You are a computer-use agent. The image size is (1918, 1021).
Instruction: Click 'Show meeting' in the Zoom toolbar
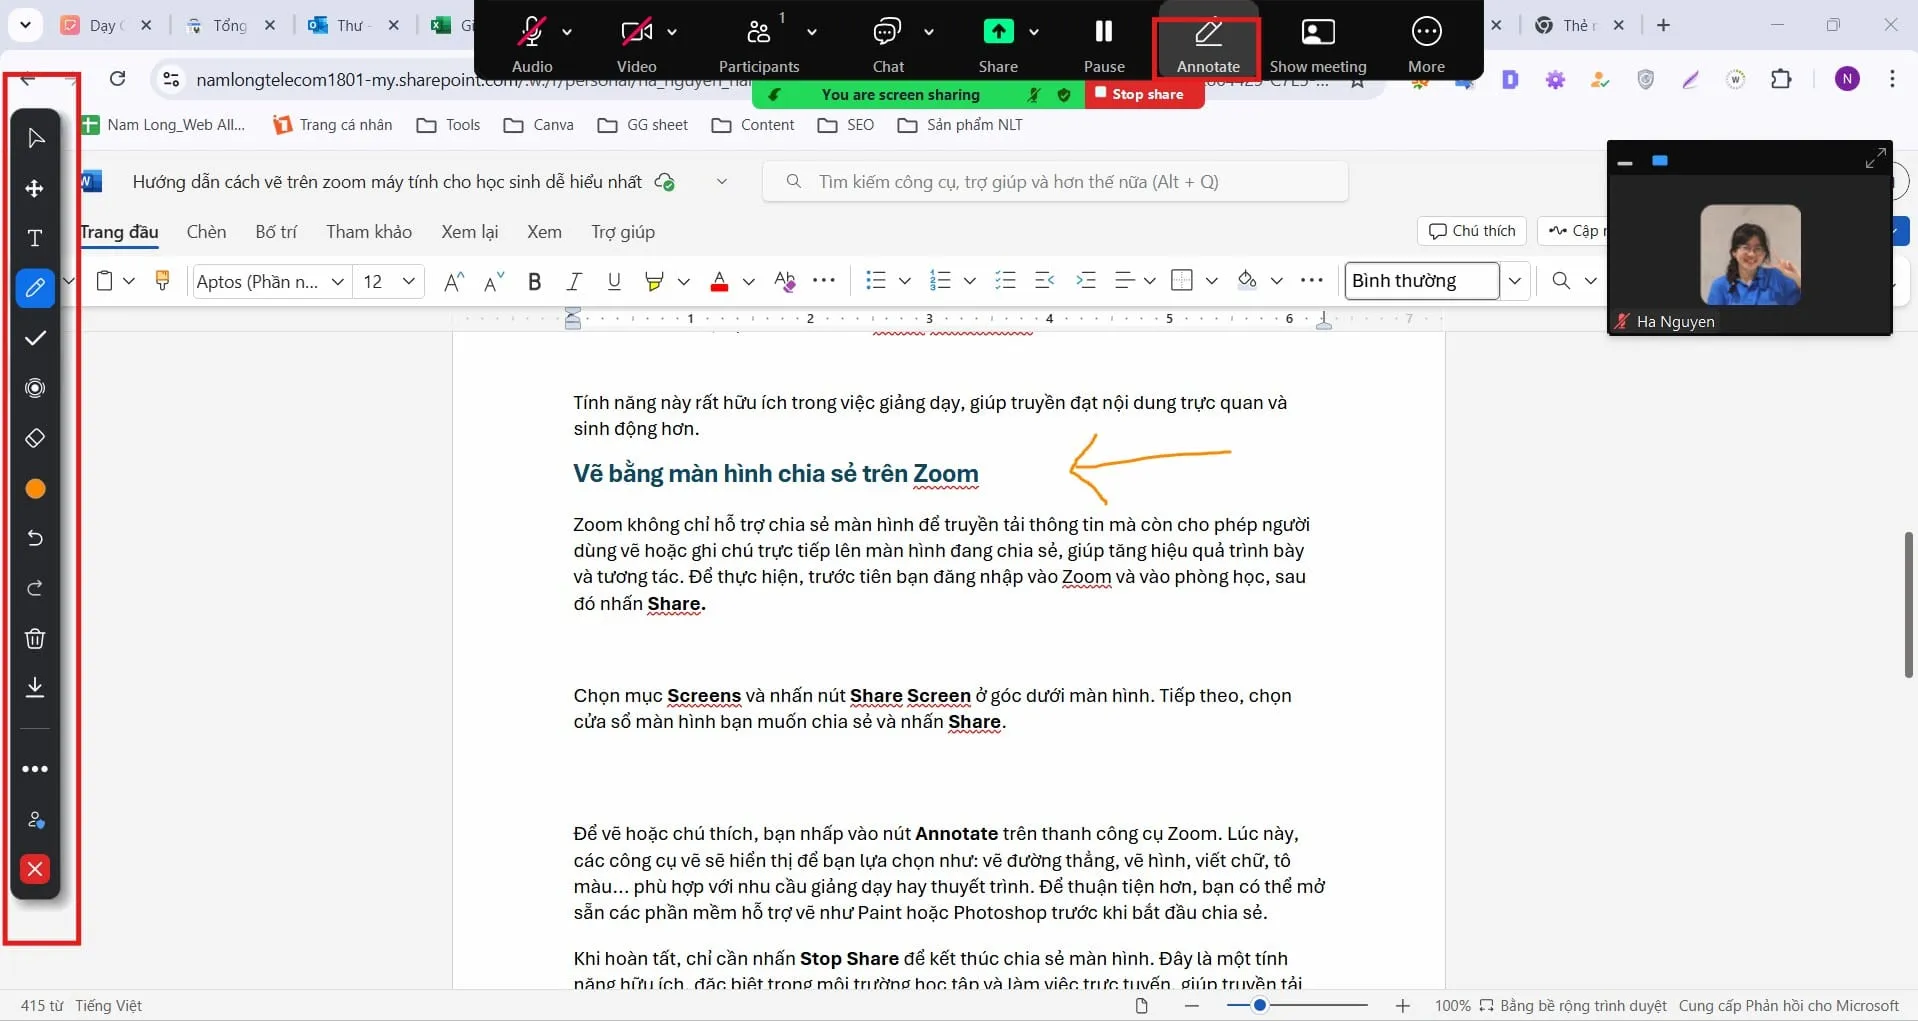pyautogui.click(x=1318, y=40)
